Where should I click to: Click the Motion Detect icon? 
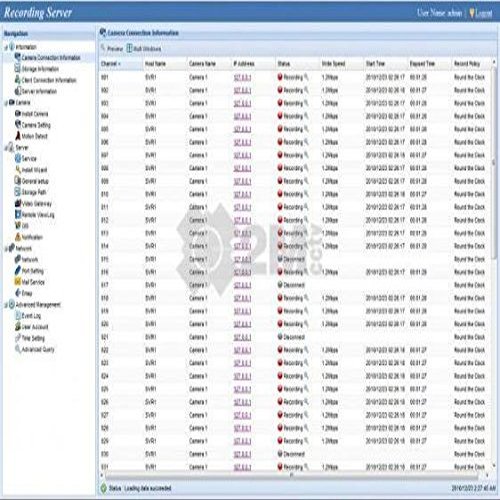tap(18, 136)
